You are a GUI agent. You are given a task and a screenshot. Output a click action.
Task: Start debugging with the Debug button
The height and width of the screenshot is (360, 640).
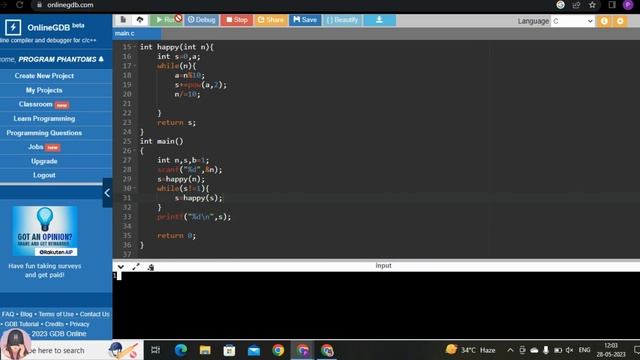tap(202, 20)
